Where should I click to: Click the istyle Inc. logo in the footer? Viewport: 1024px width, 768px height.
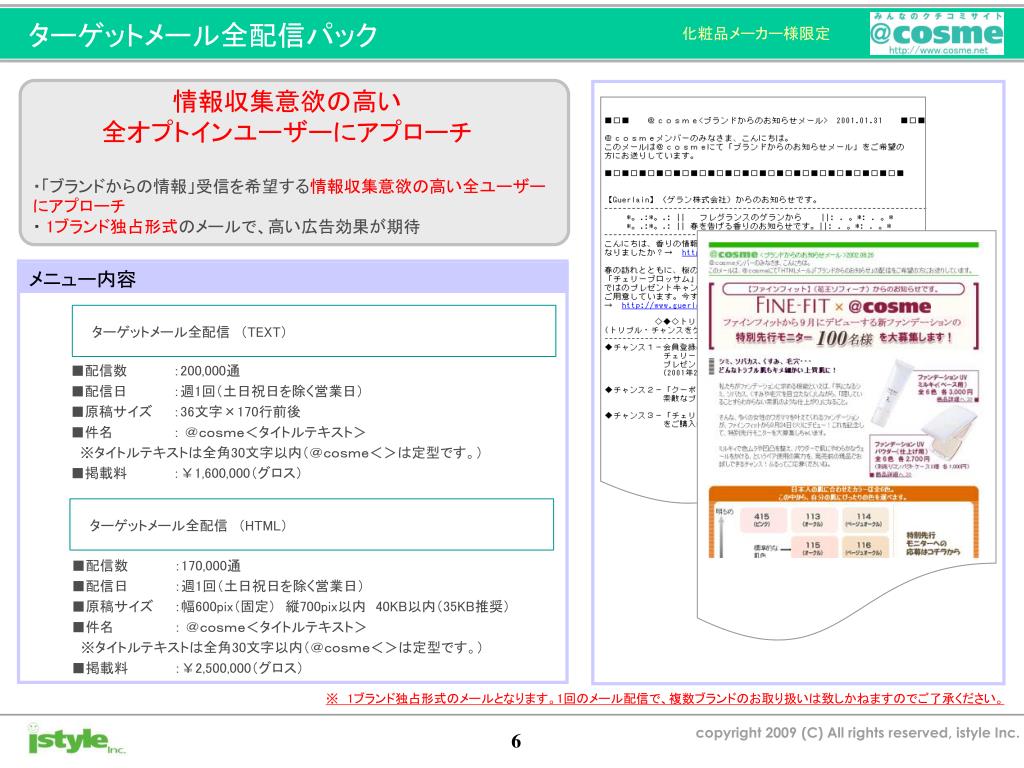76,739
